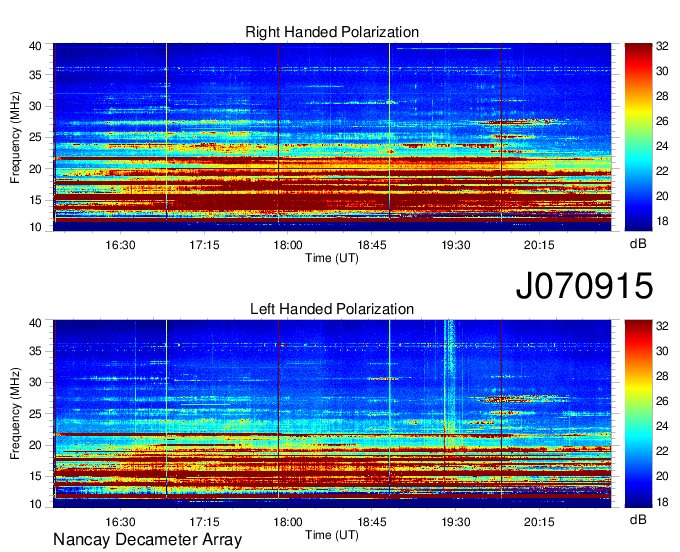Screen dimensions: 680x552
Task: Click "18:45" tick on Right Handed time axis
Action: coord(372,245)
